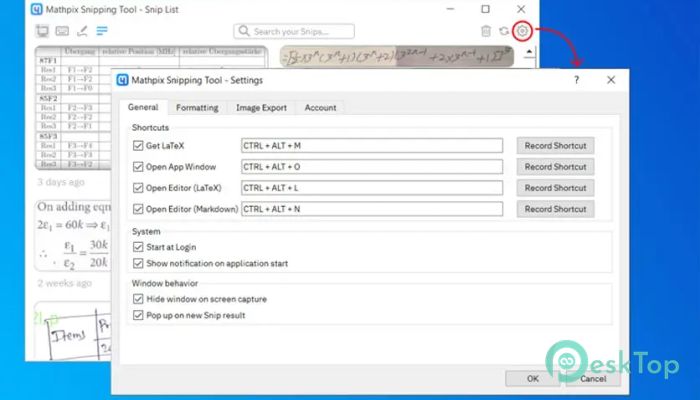Toggle the Open Editor (LaTeX) checkbox
700x400 pixels.
[x=138, y=188]
